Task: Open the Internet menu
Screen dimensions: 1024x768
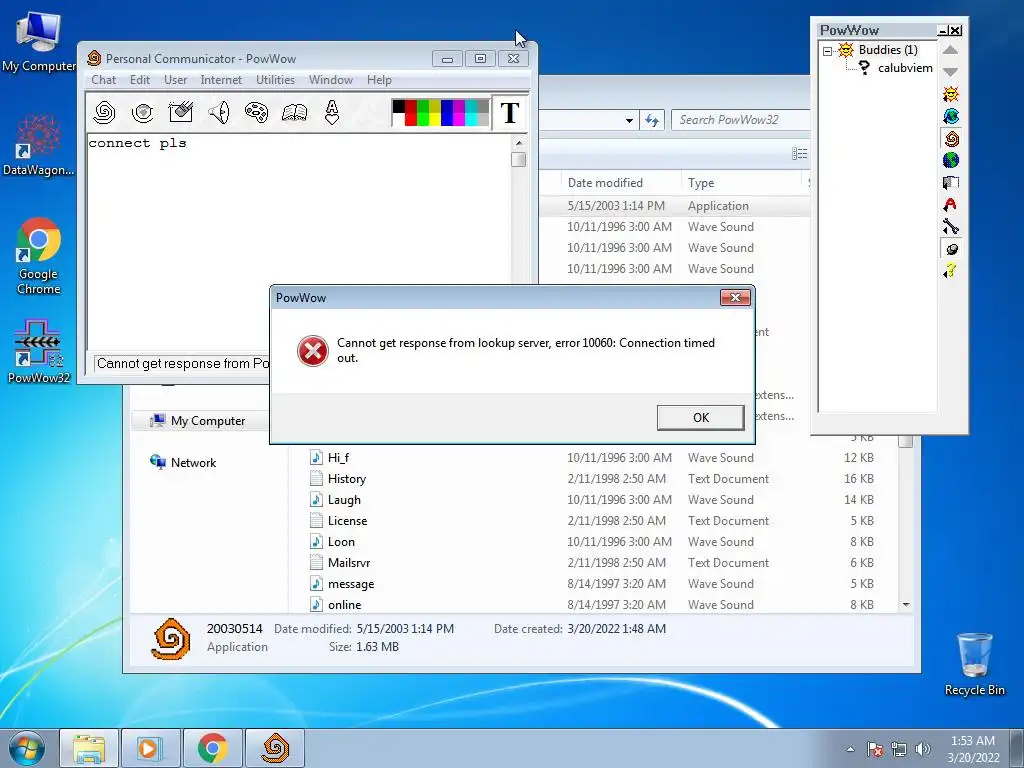Action: (x=221, y=80)
